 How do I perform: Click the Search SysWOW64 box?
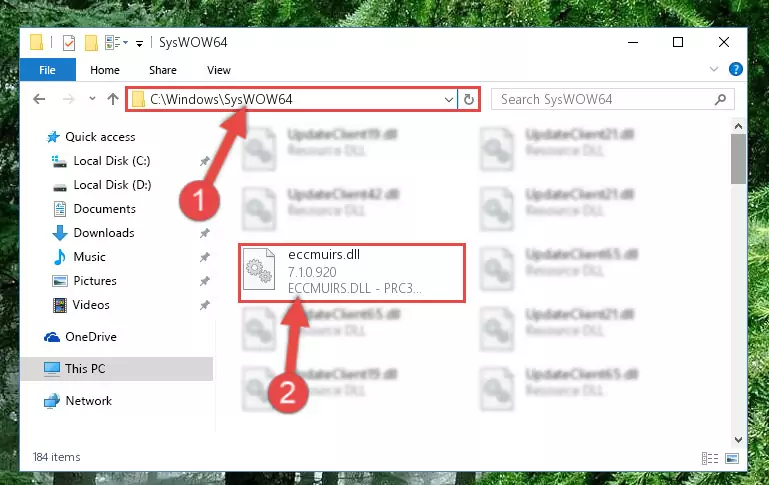click(613, 100)
